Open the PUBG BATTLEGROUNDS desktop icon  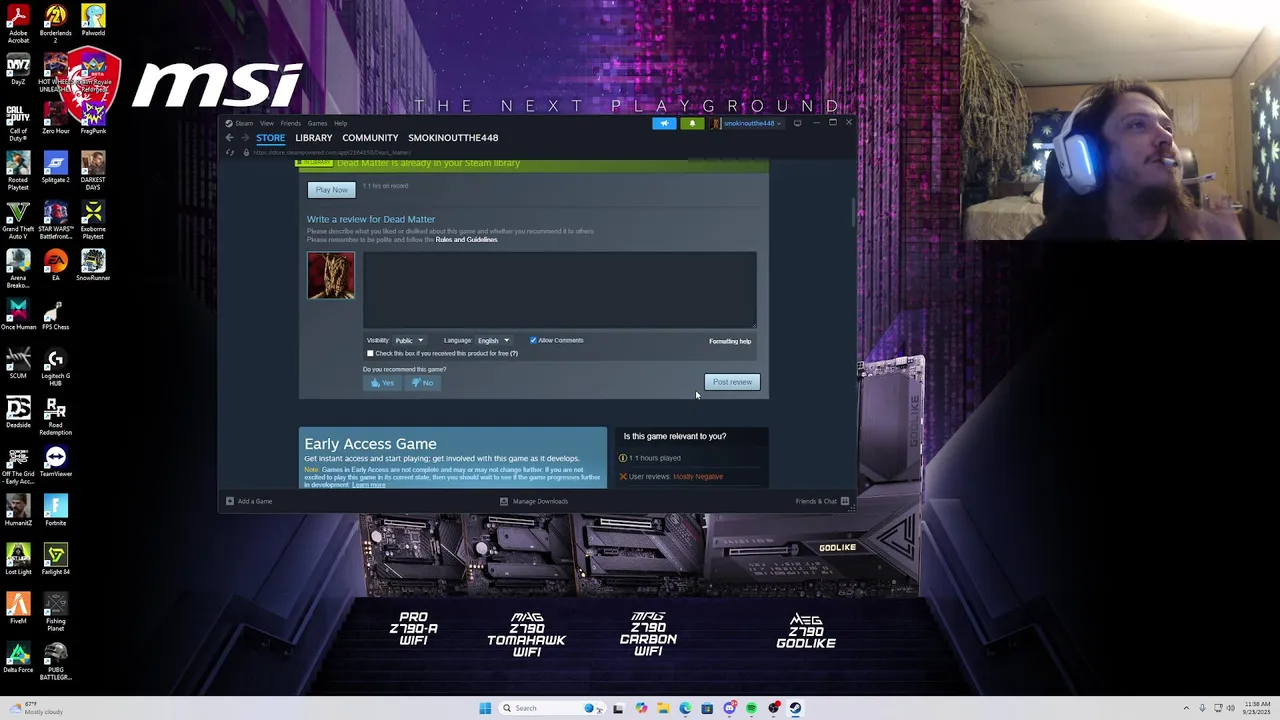click(x=55, y=661)
